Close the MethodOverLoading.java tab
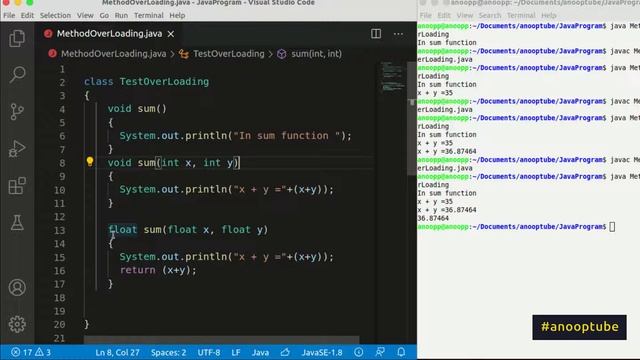 171,34
